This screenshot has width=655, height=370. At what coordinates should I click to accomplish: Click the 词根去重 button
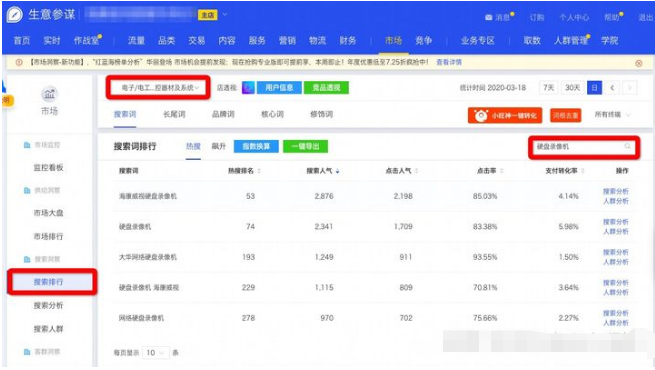point(565,115)
